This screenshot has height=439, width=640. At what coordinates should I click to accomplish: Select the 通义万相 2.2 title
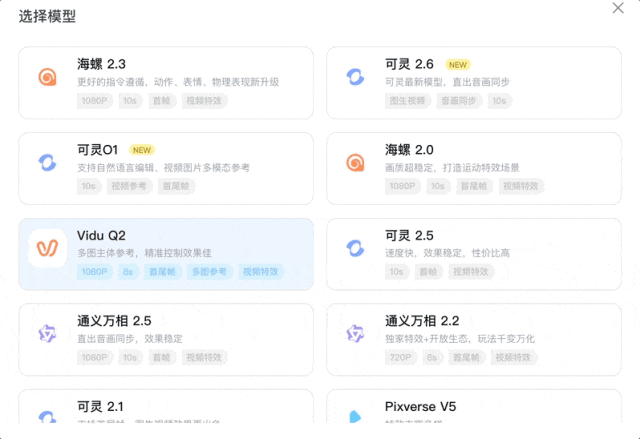coord(422,321)
